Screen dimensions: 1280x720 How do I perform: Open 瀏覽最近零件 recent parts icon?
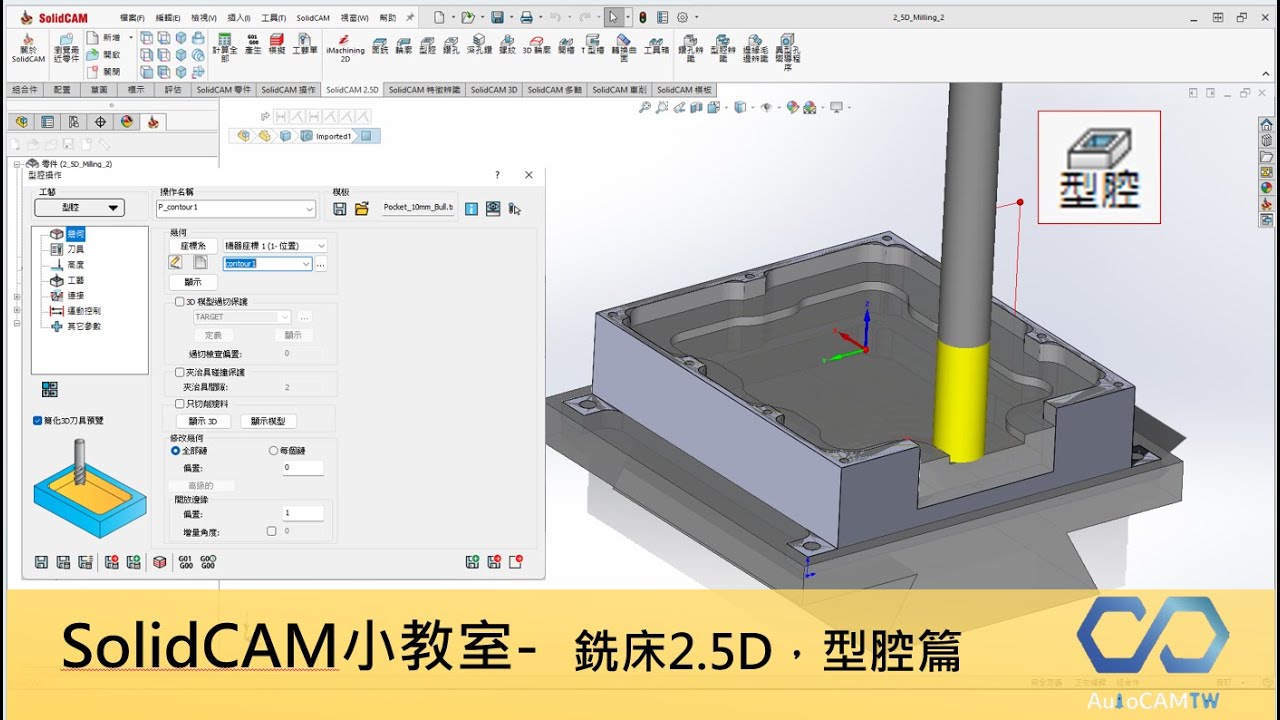(x=67, y=46)
